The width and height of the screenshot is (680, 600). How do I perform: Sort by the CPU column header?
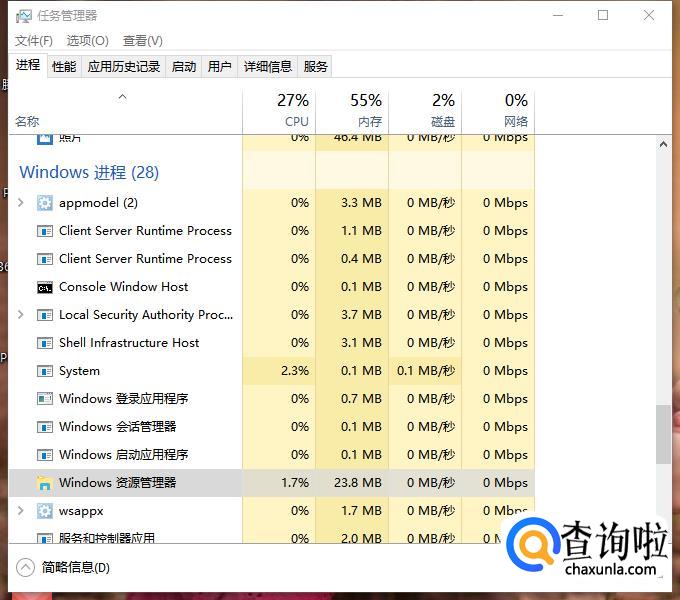coord(279,111)
